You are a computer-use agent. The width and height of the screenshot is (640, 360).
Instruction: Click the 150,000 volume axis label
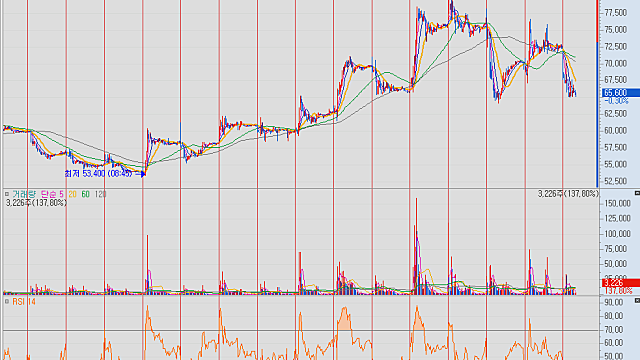click(x=618, y=203)
